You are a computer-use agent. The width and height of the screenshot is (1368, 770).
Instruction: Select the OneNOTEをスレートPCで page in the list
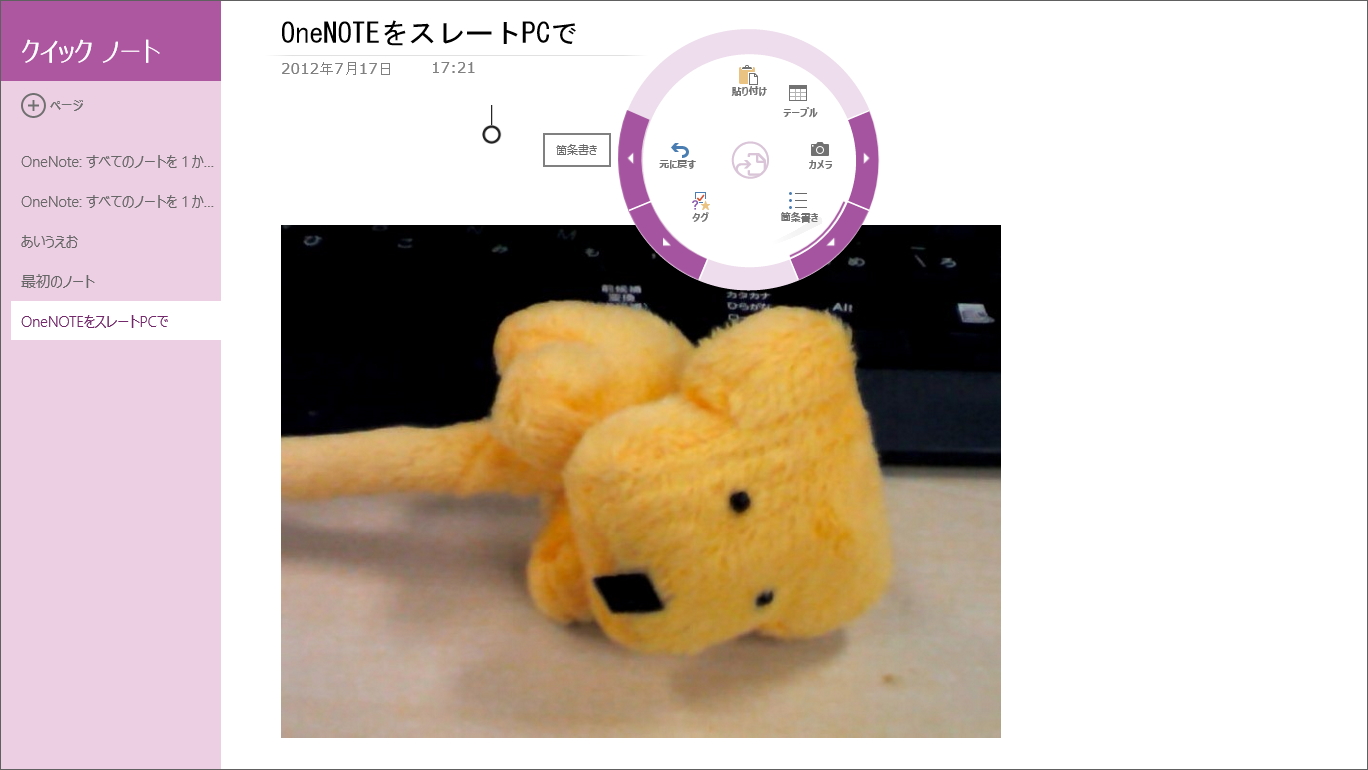click(116, 321)
